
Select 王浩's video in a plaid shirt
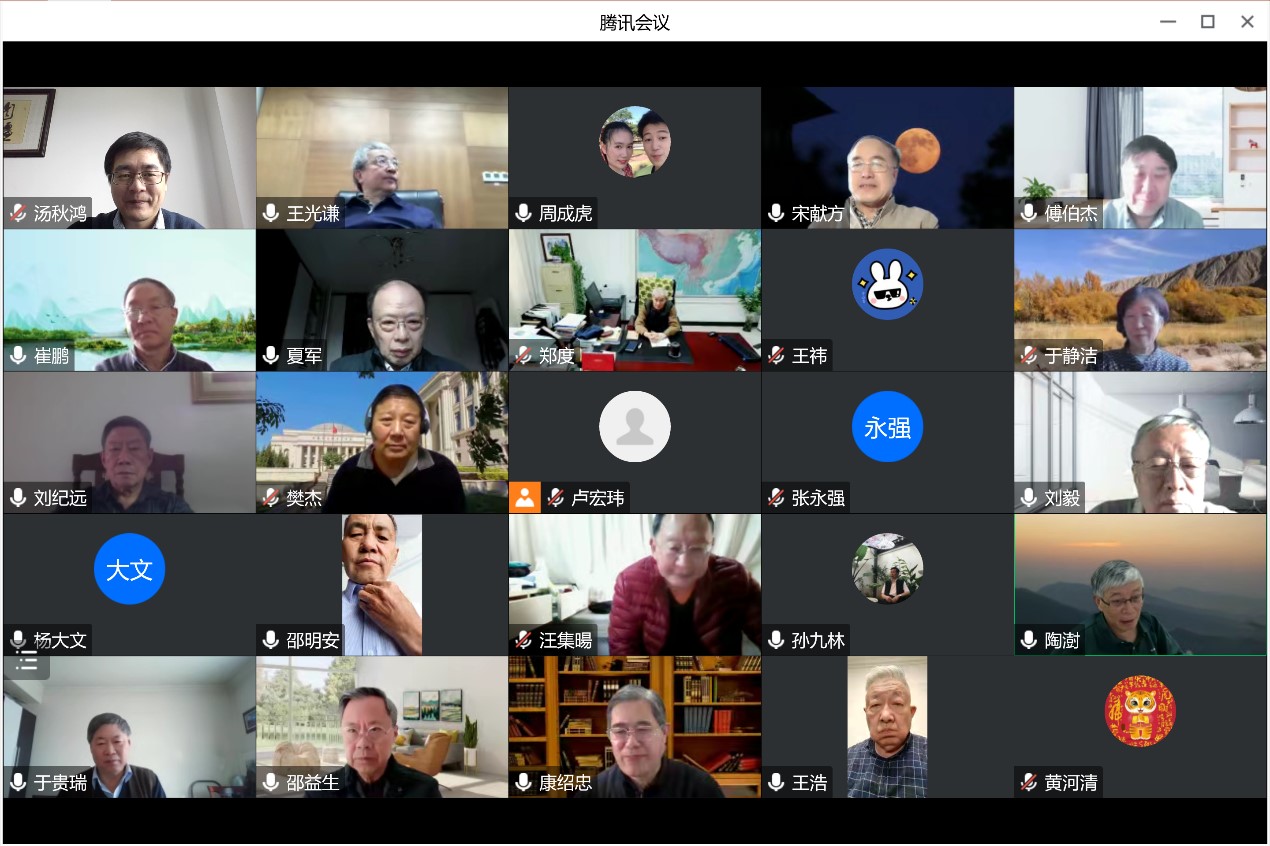(x=888, y=727)
